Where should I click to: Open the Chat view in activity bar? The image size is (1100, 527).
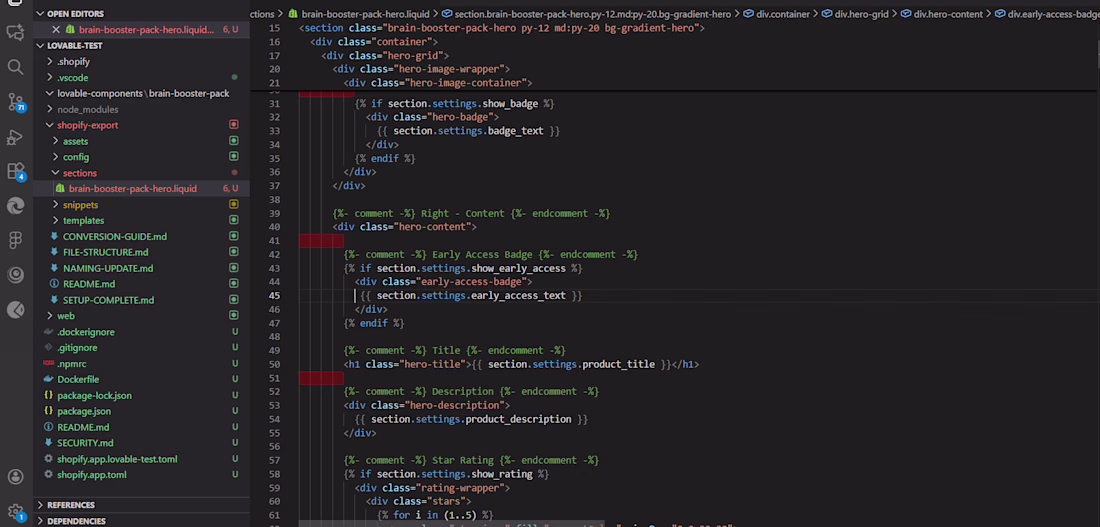pos(15,32)
